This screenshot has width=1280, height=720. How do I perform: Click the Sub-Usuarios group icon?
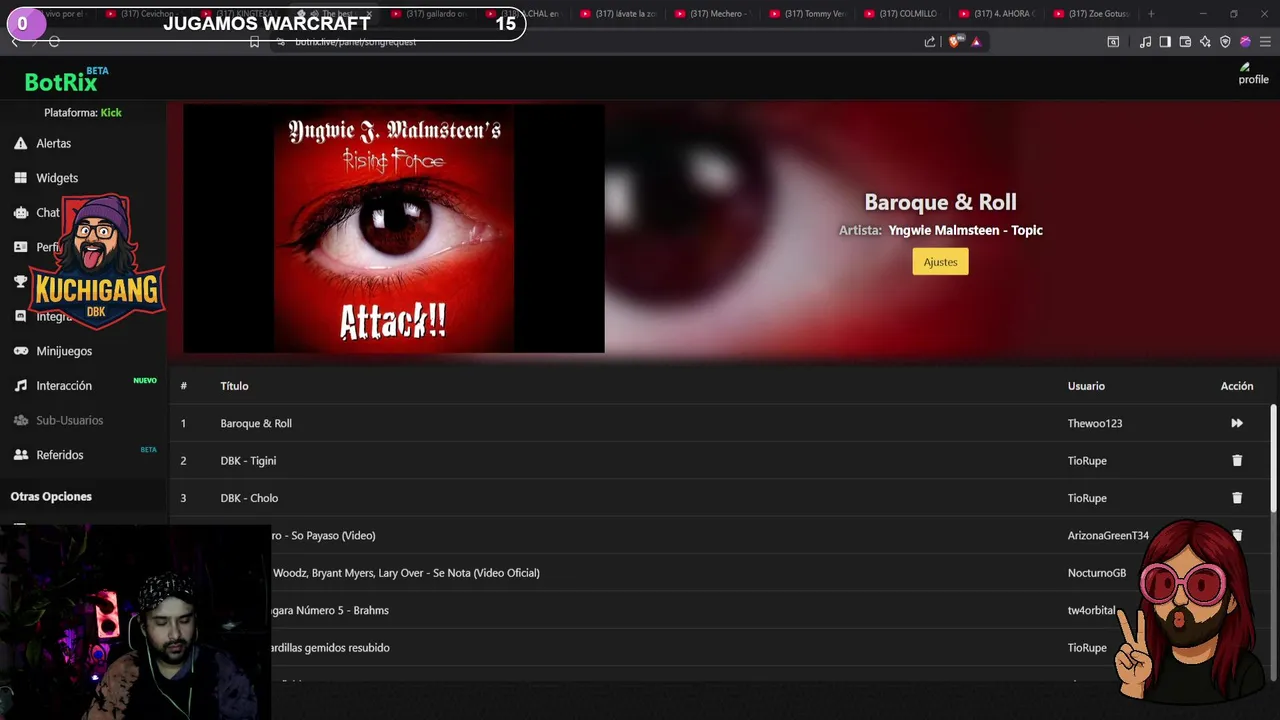(x=20, y=420)
